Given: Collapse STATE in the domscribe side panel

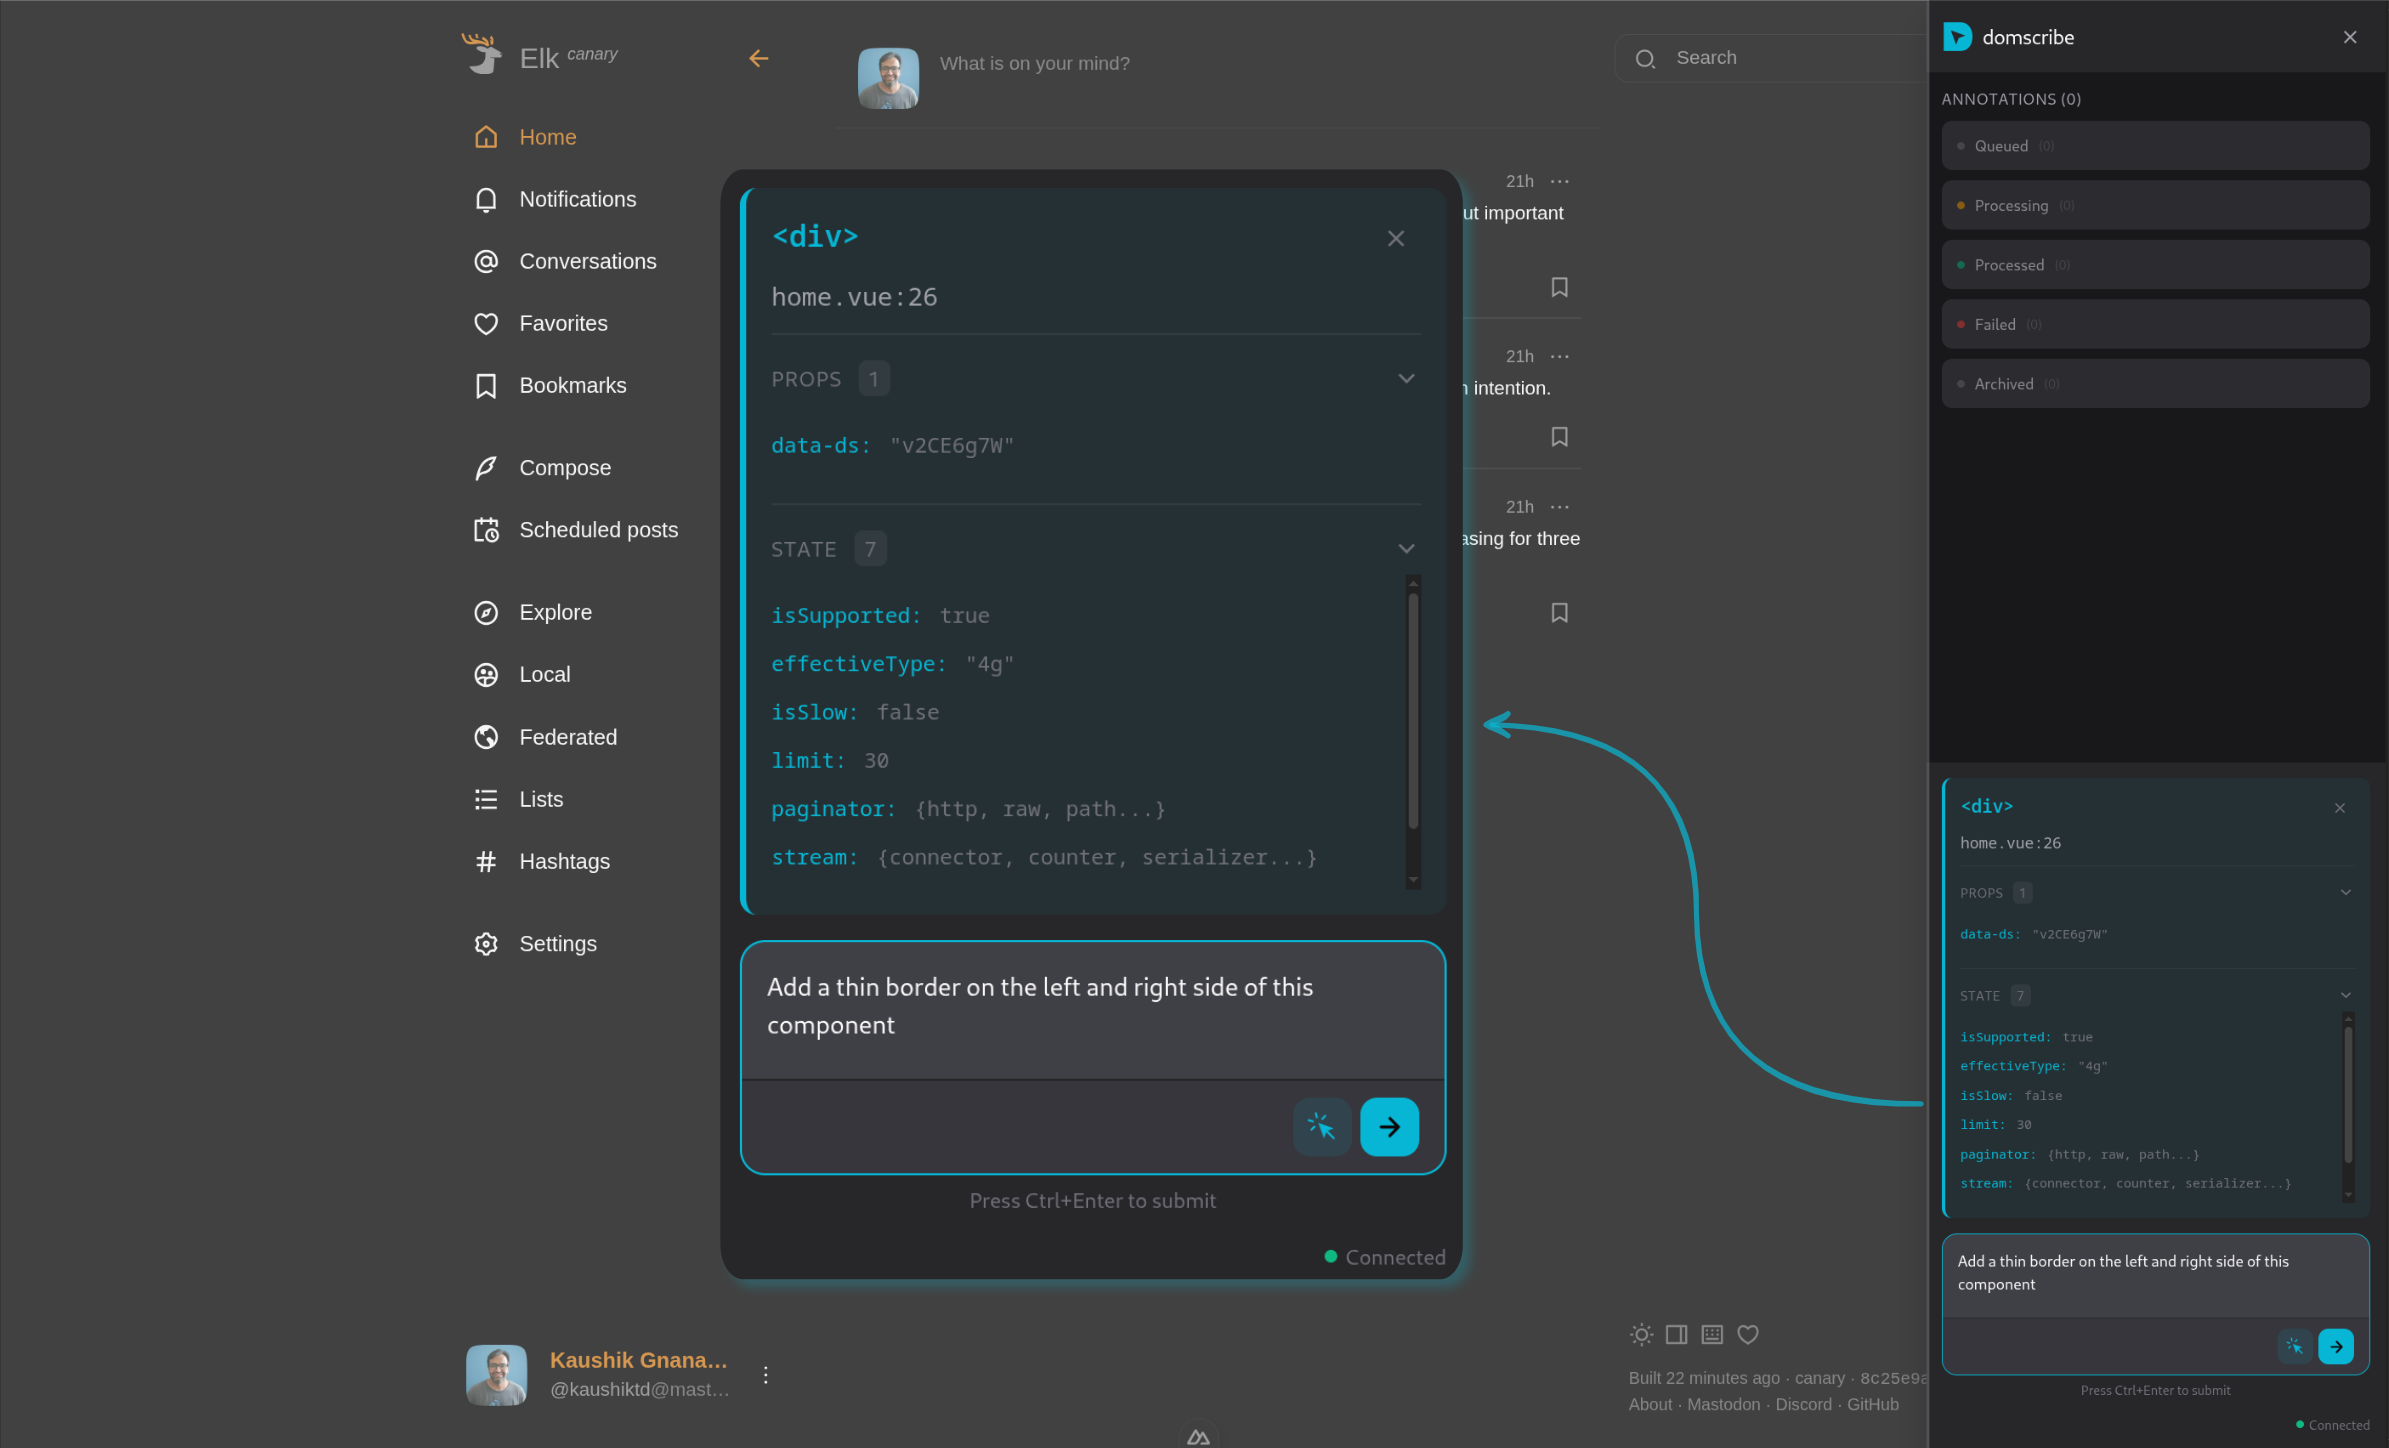Looking at the screenshot, I should point(2346,995).
